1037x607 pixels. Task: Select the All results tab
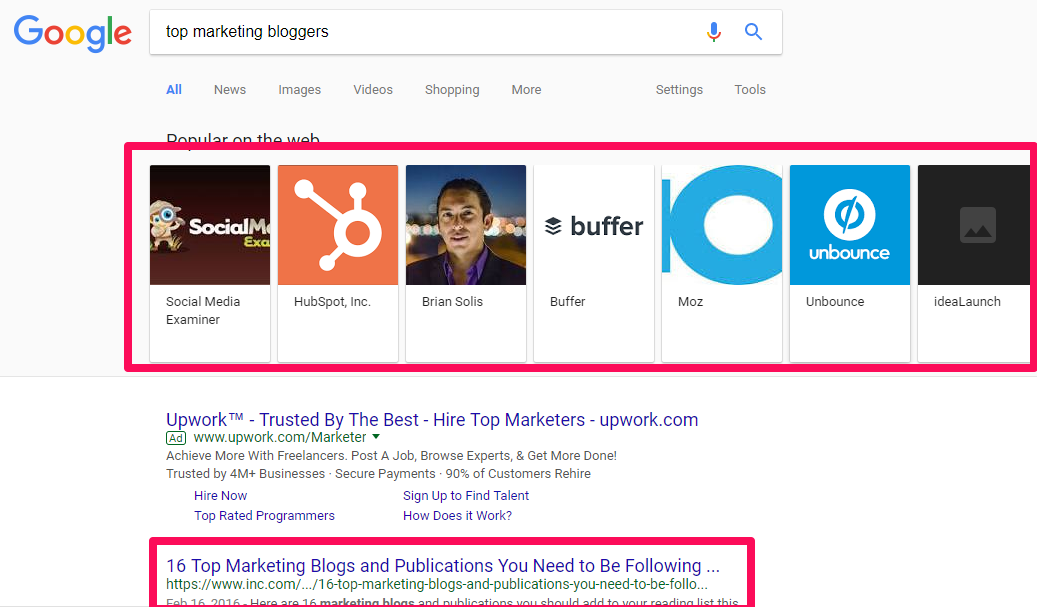click(174, 90)
